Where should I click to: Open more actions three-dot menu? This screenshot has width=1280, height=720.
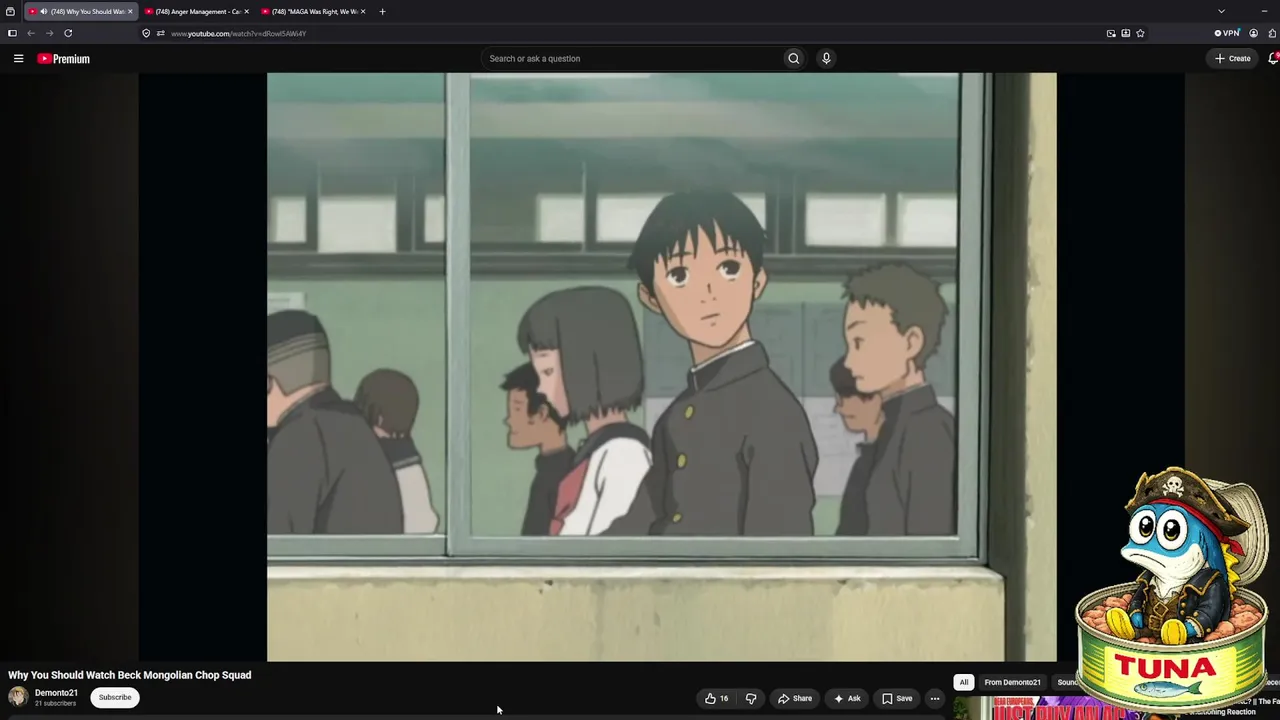[935, 698]
